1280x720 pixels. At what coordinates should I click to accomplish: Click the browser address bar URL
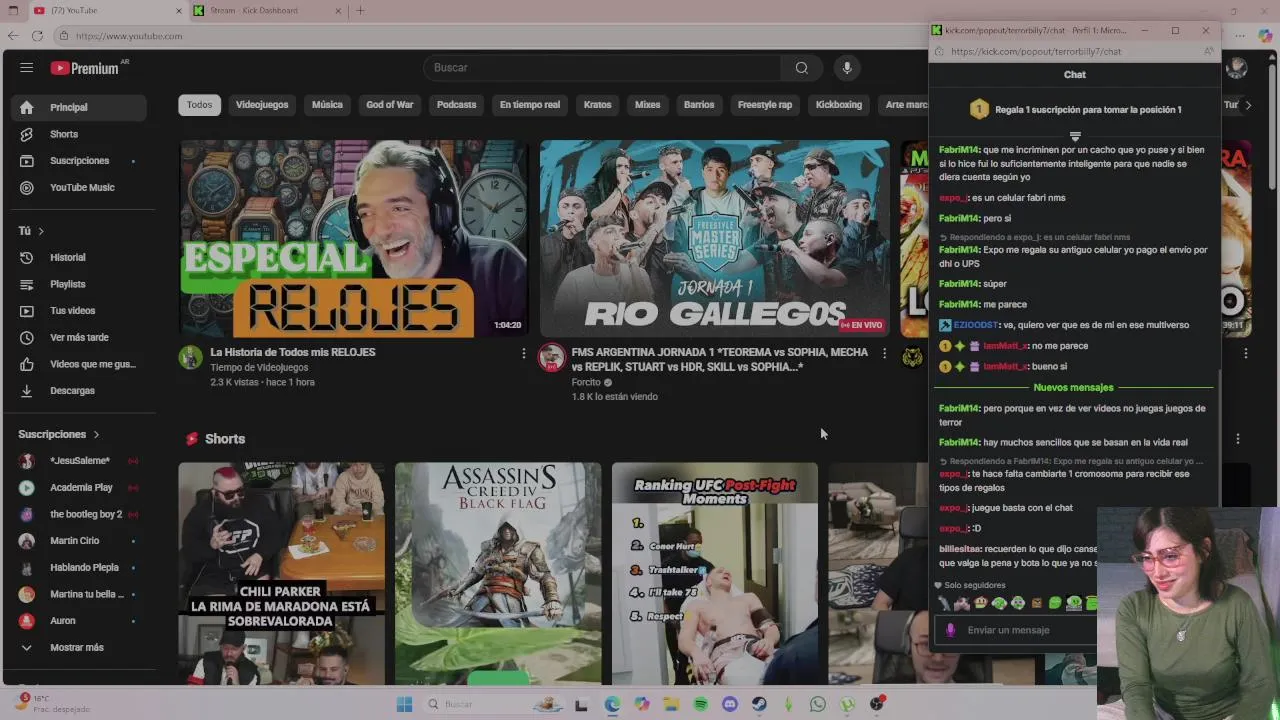coord(129,36)
